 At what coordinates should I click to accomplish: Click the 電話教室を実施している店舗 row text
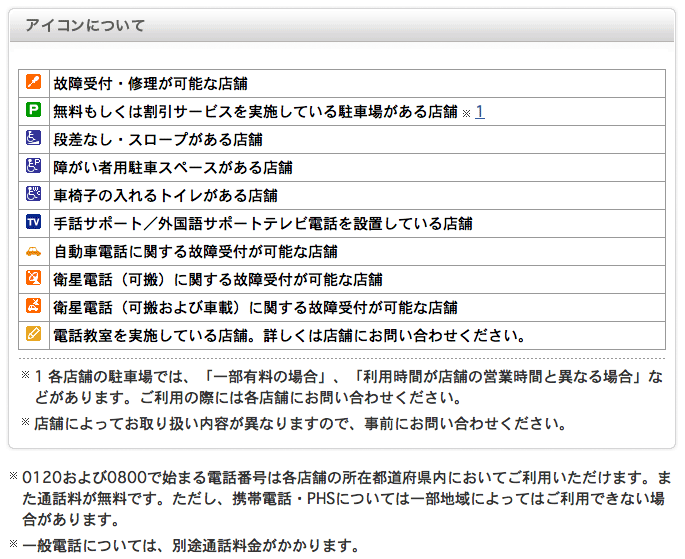pyautogui.click(x=289, y=335)
